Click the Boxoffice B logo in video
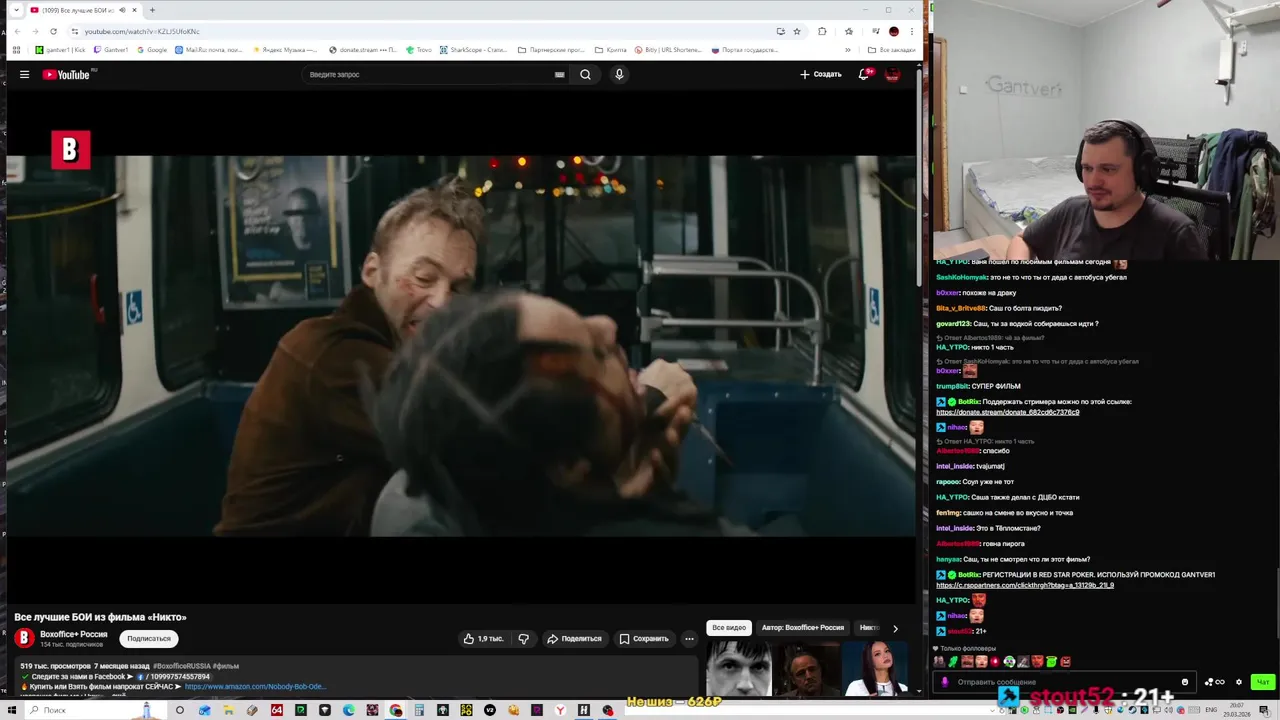The width and height of the screenshot is (1280, 720). coord(70,150)
